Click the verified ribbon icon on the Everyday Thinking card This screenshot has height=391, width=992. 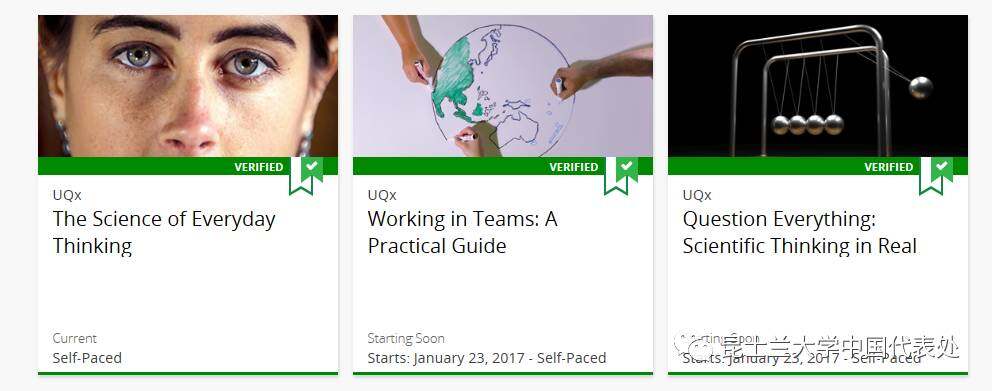306,175
